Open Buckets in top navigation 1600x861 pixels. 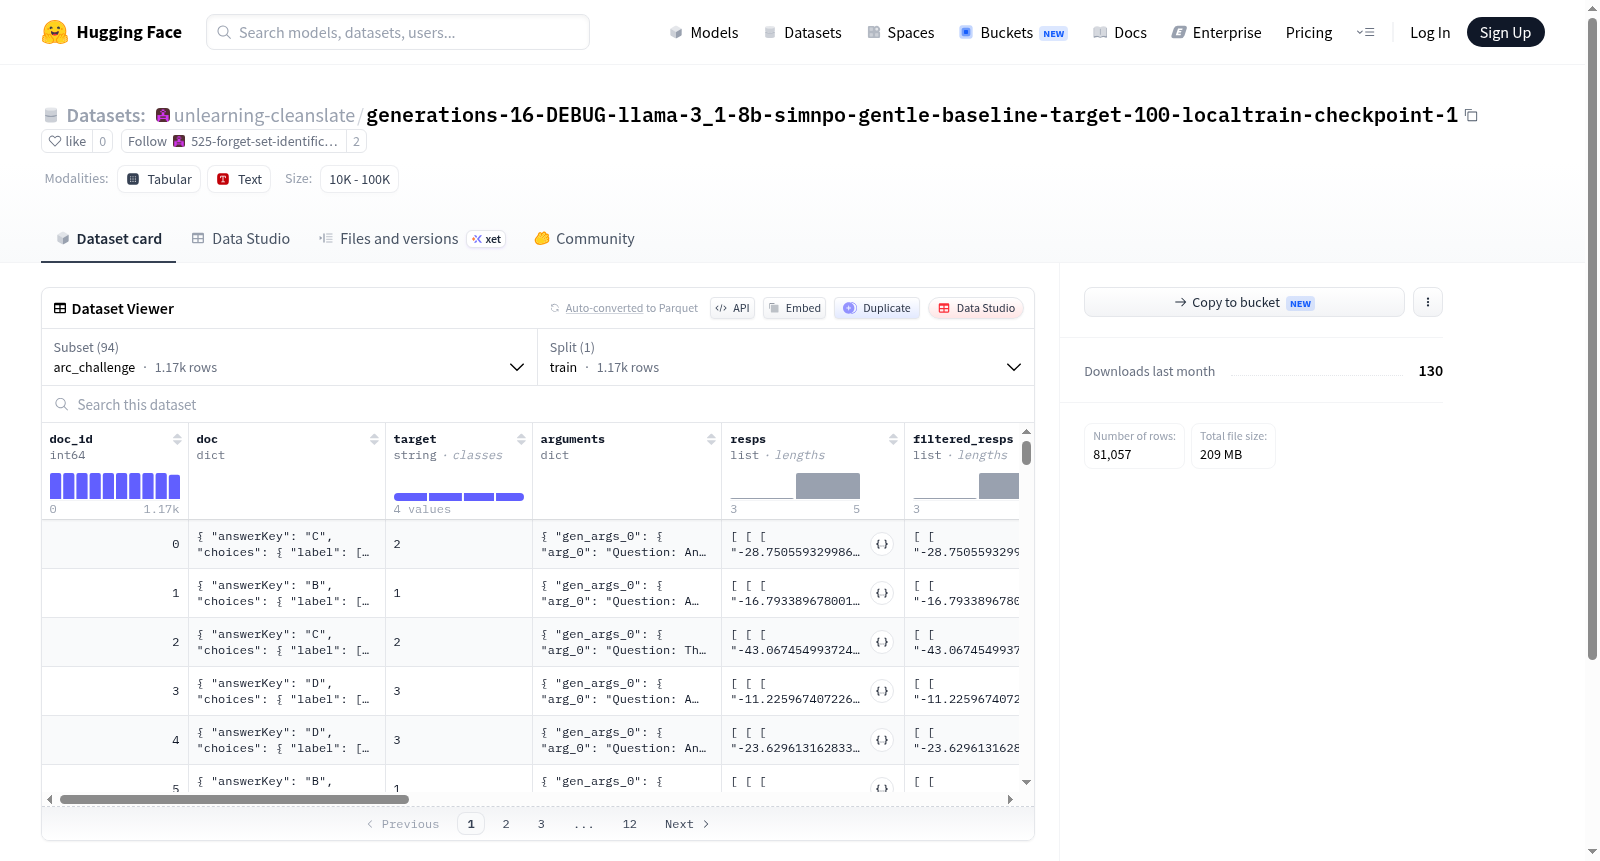[1013, 33]
